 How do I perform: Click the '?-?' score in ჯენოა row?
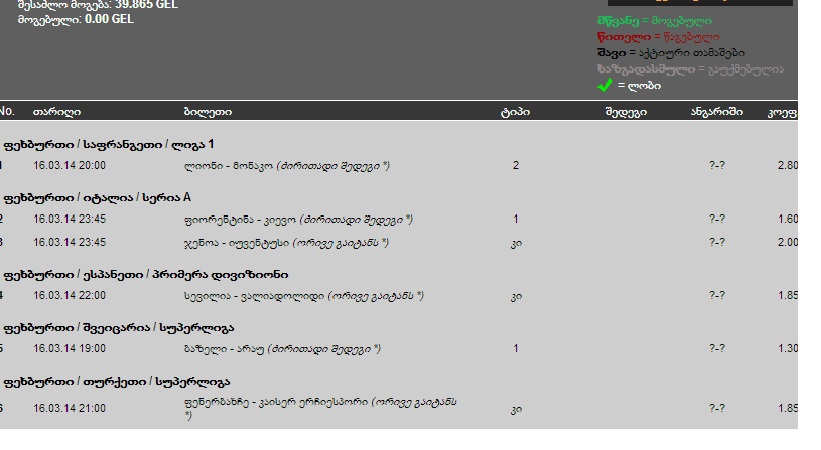pyautogui.click(x=717, y=243)
